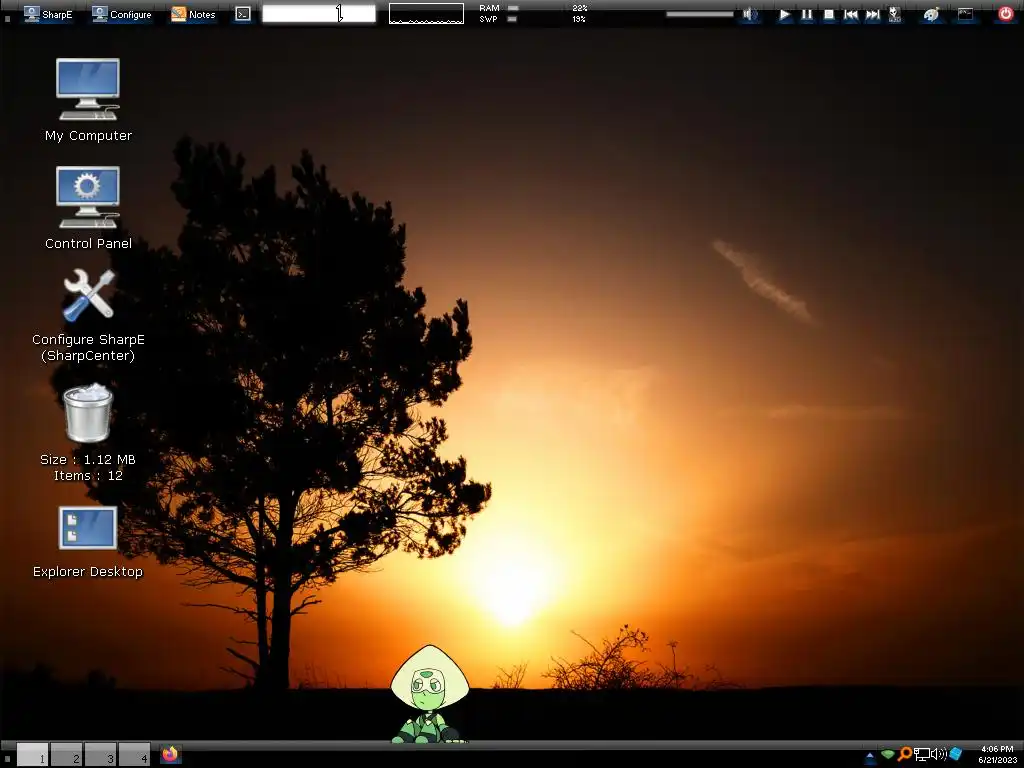
Task: Select the "My Computer" label
Action: click(88, 136)
